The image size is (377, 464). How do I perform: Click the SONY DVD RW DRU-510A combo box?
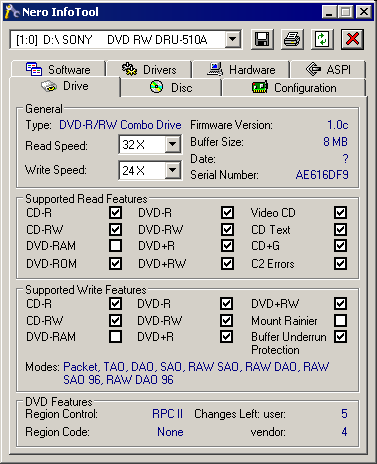126,40
